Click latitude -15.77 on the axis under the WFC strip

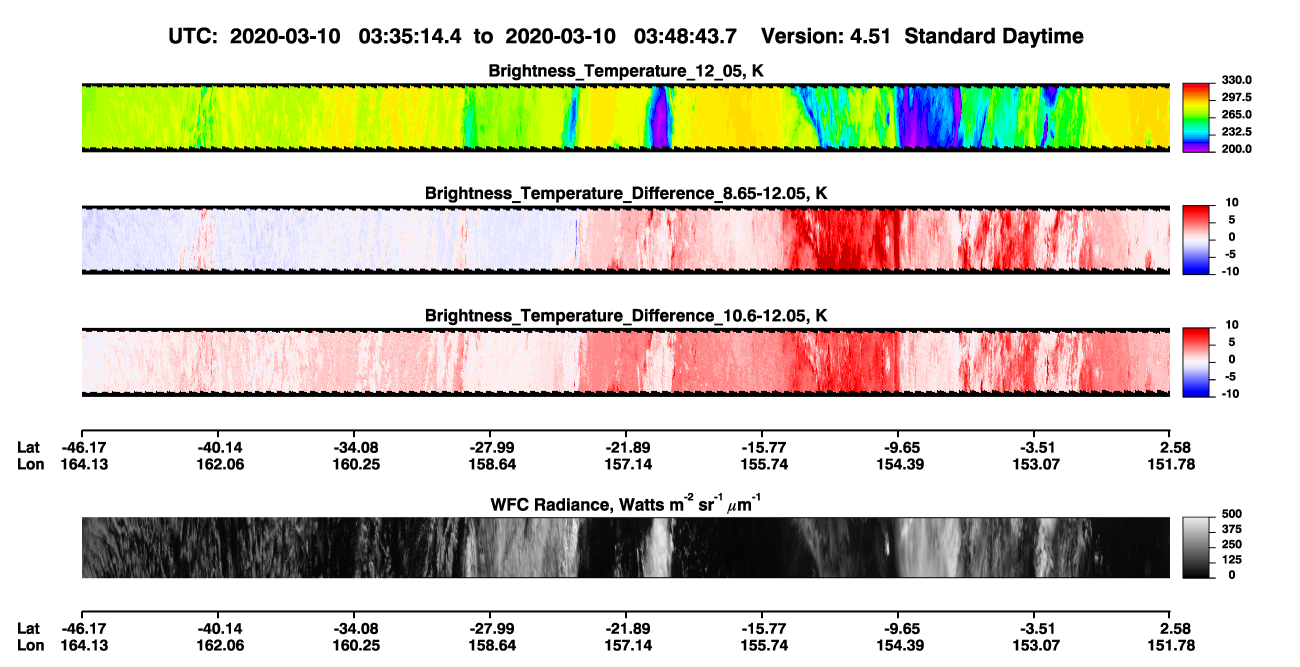point(762,628)
